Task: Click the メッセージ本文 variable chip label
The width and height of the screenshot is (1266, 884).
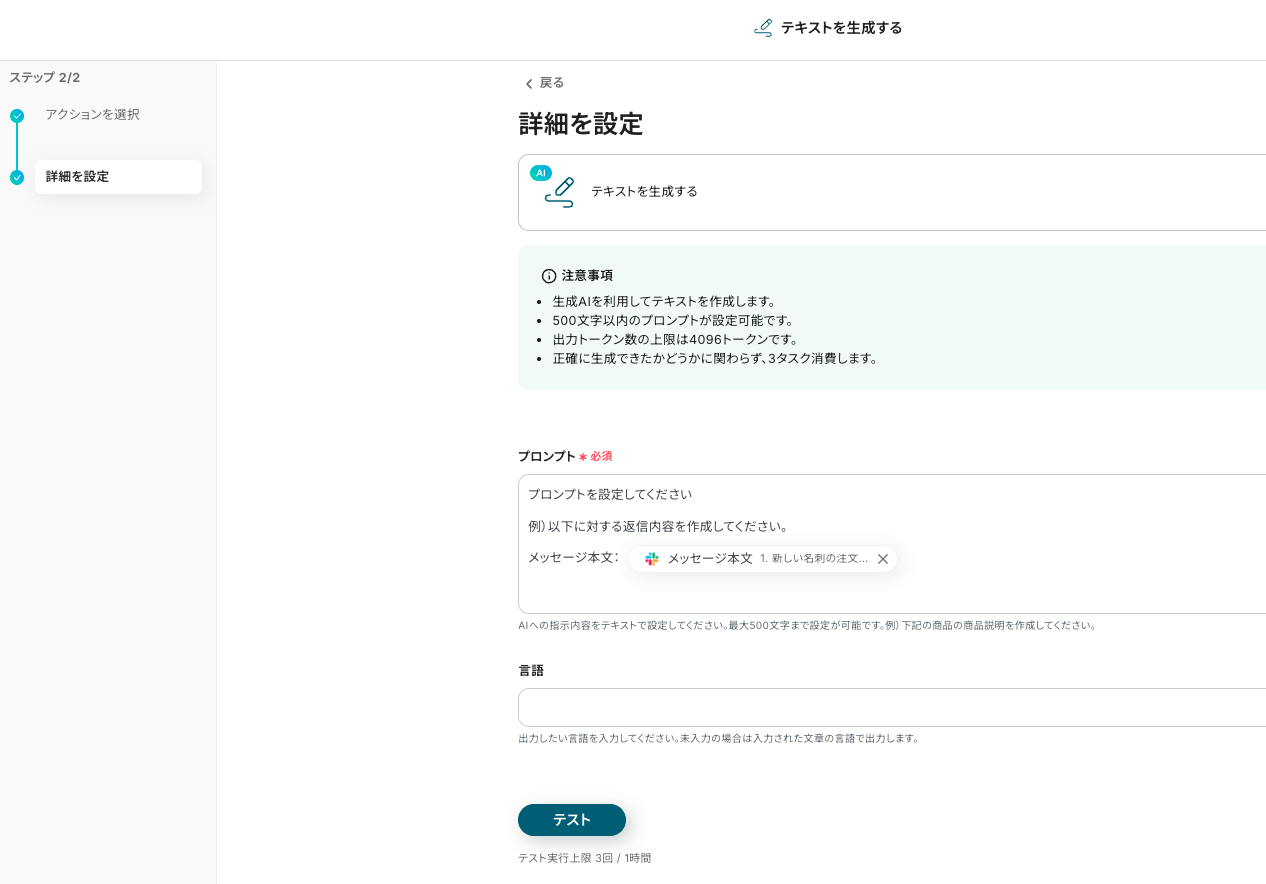Action: click(x=710, y=559)
